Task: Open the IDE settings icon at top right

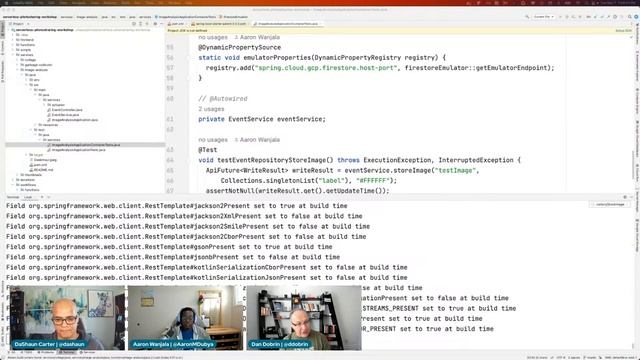Action: click(636, 17)
